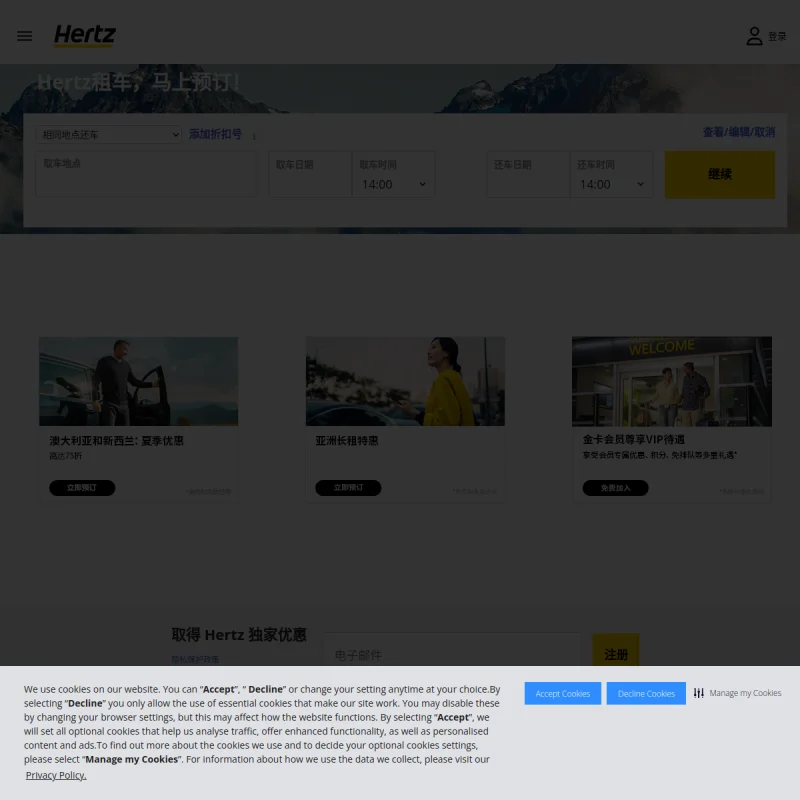
Task: Click the 亚洲长租特惠 heading
Action: pyautogui.click(x=347, y=441)
